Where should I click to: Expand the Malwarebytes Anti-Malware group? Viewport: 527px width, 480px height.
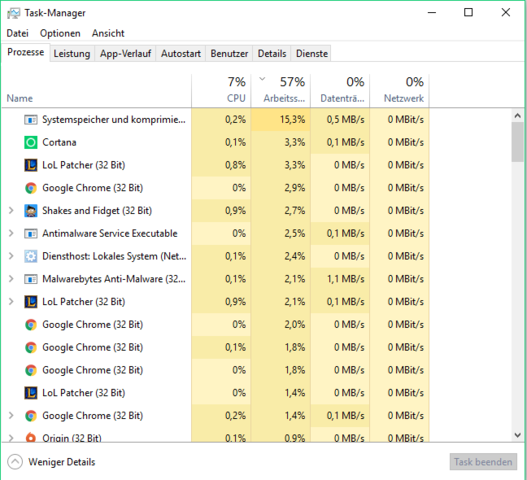[11, 279]
